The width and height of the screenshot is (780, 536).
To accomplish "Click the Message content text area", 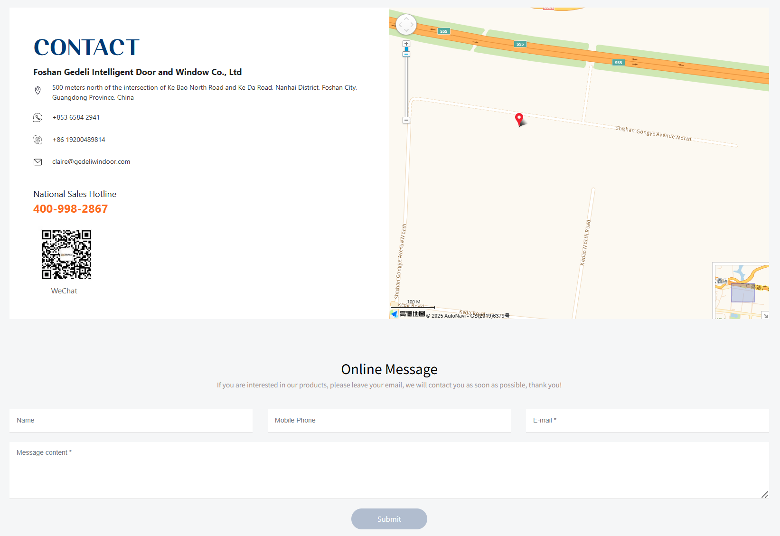I will click(389, 470).
